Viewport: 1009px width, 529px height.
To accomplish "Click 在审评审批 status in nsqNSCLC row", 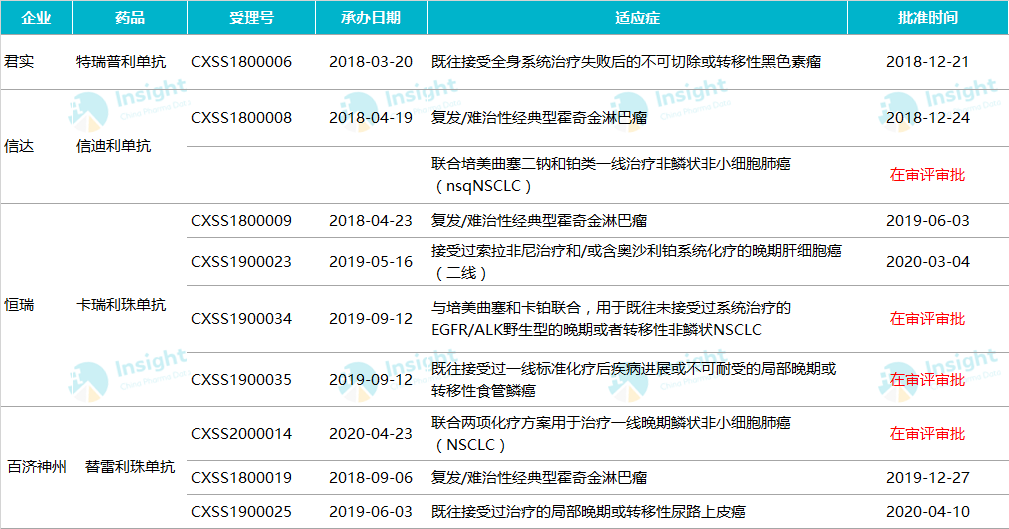I will (x=928, y=174).
